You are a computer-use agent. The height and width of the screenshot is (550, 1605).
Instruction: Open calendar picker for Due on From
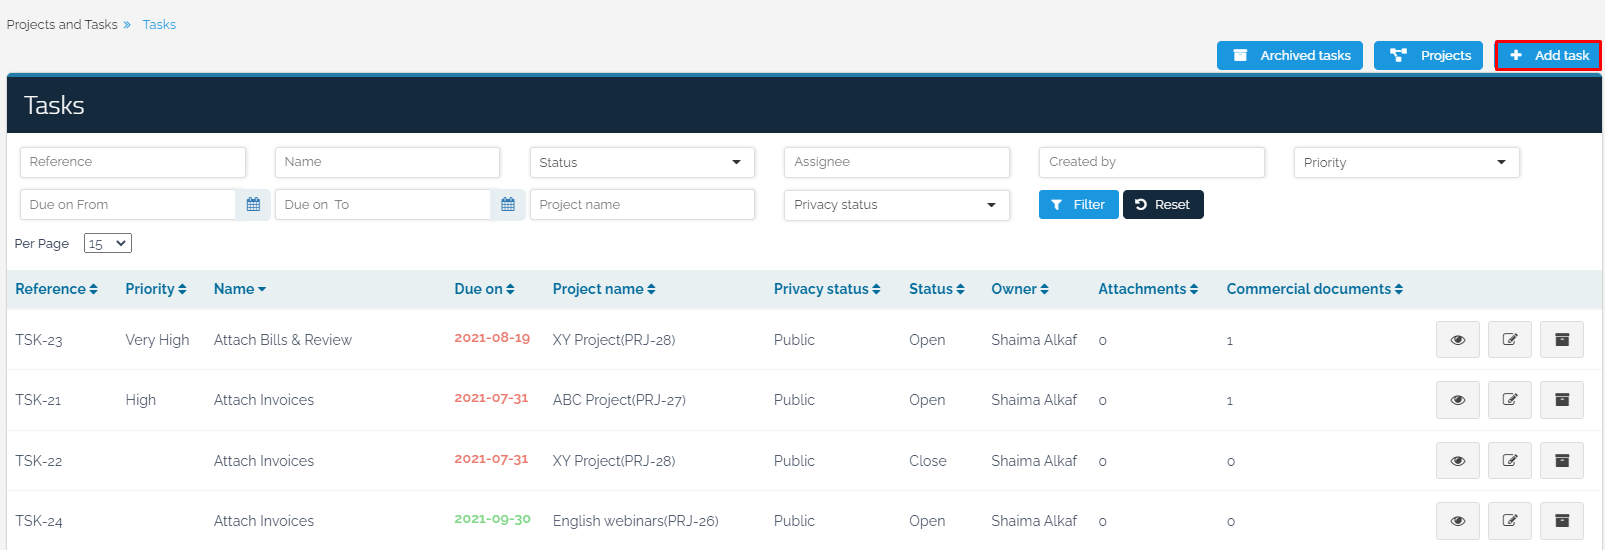(x=253, y=205)
